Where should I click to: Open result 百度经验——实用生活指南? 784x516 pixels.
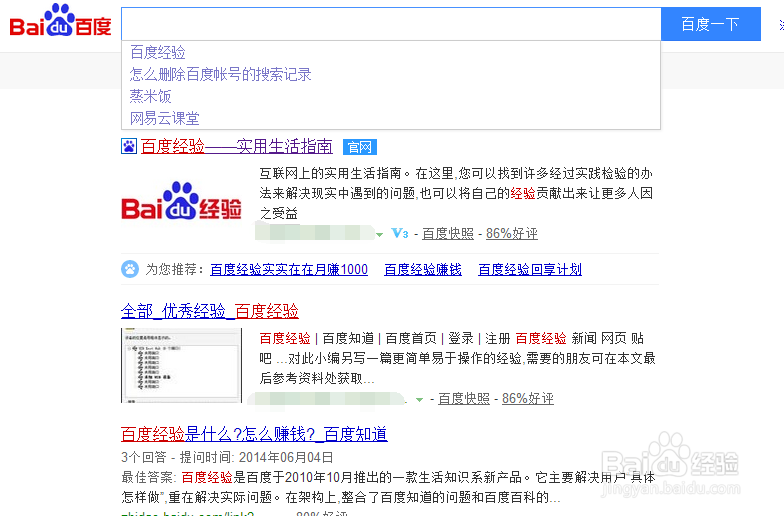click(236, 146)
